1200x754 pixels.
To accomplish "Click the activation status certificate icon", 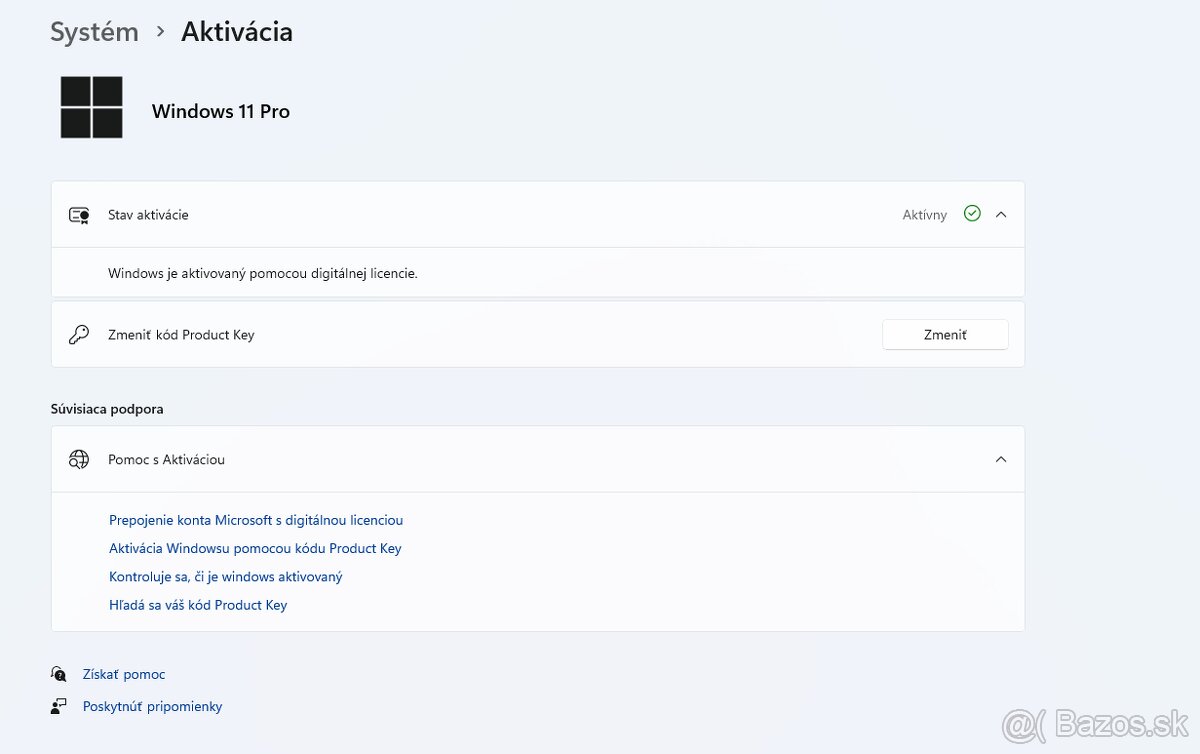I will 79,215.
